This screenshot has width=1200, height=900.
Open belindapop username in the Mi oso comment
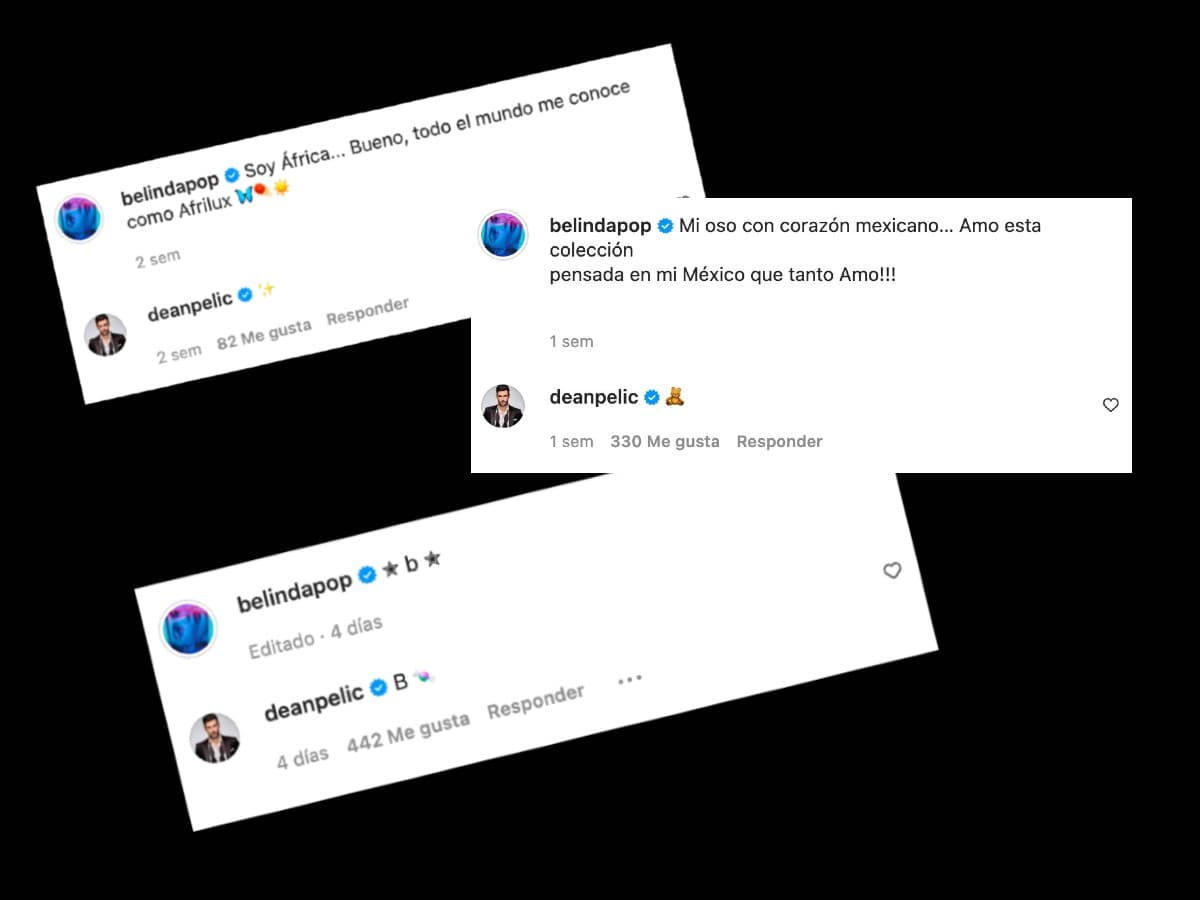pyautogui.click(x=600, y=226)
